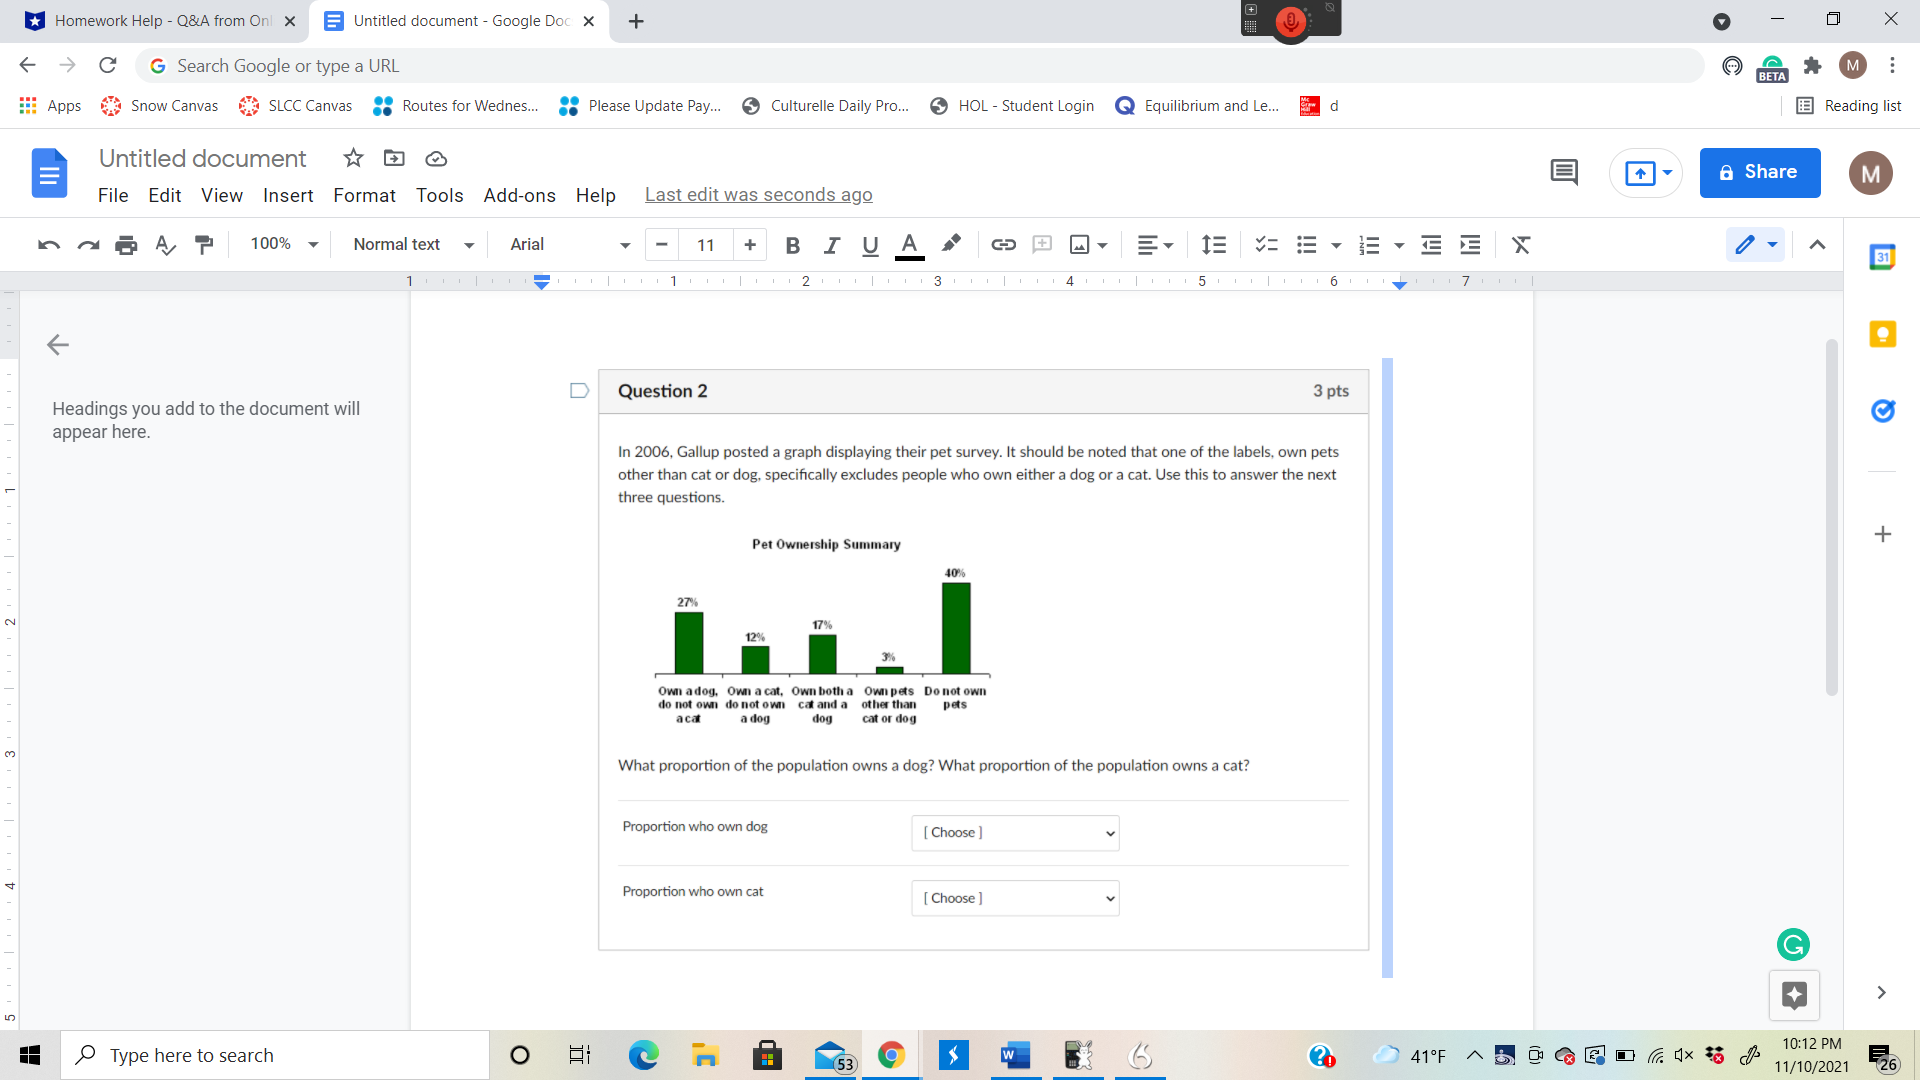The image size is (1920, 1080).
Task: Click the Share button
Action: [x=1759, y=172]
